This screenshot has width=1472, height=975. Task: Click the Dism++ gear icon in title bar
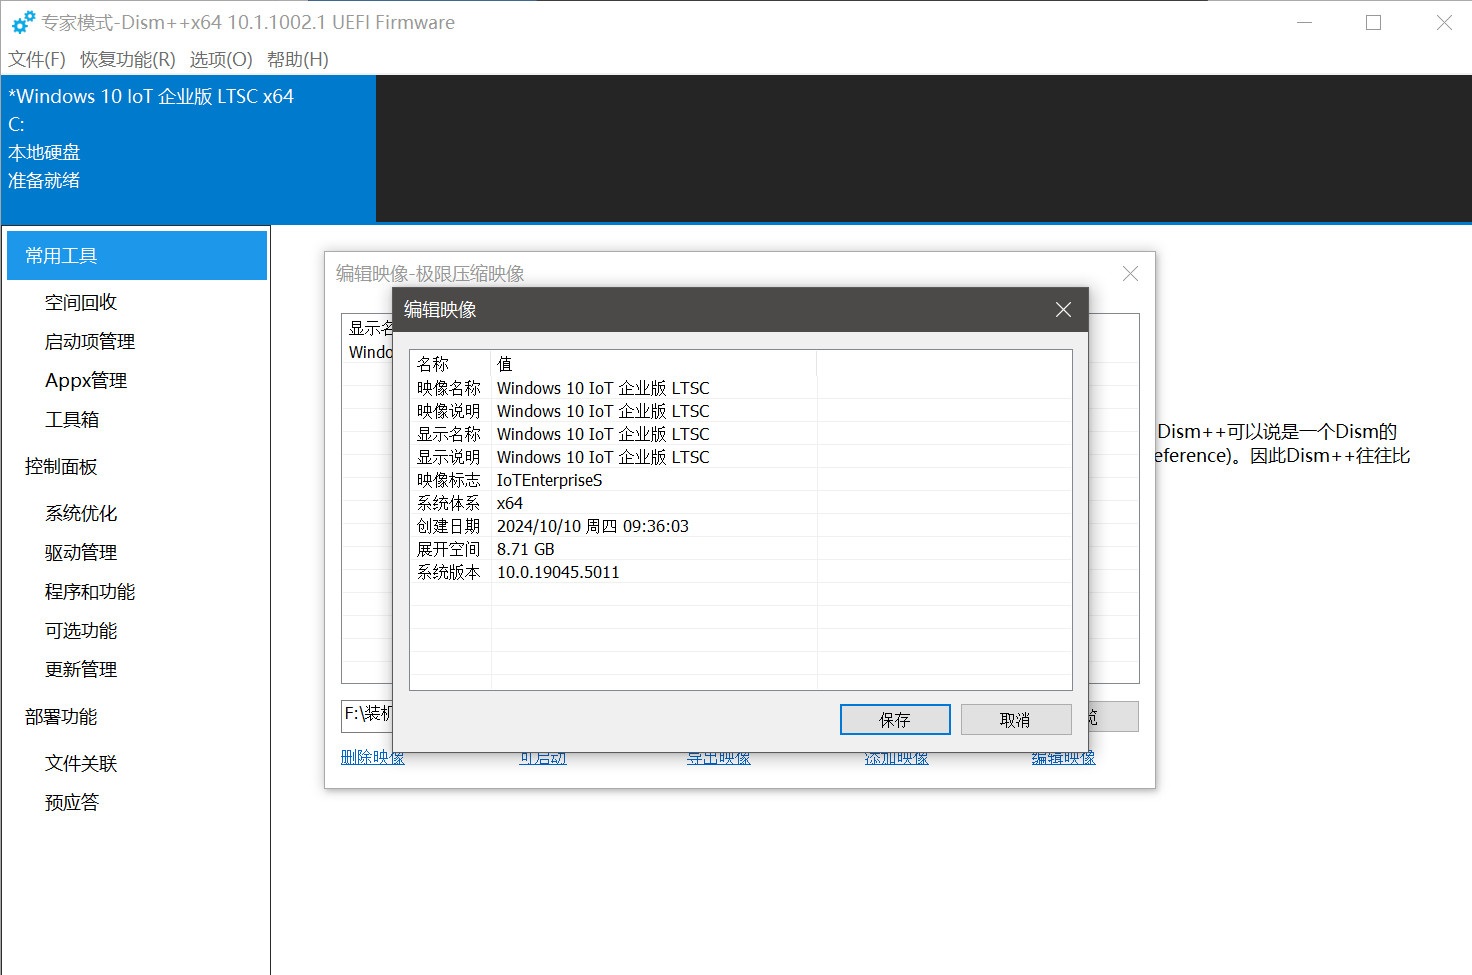[x=23, y=22]
